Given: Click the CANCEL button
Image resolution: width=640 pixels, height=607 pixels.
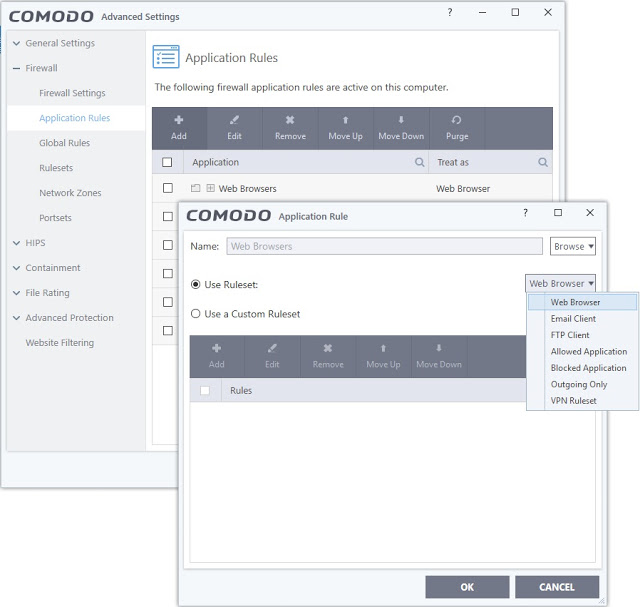Looking at the screenshot, I should coord(557,587).
